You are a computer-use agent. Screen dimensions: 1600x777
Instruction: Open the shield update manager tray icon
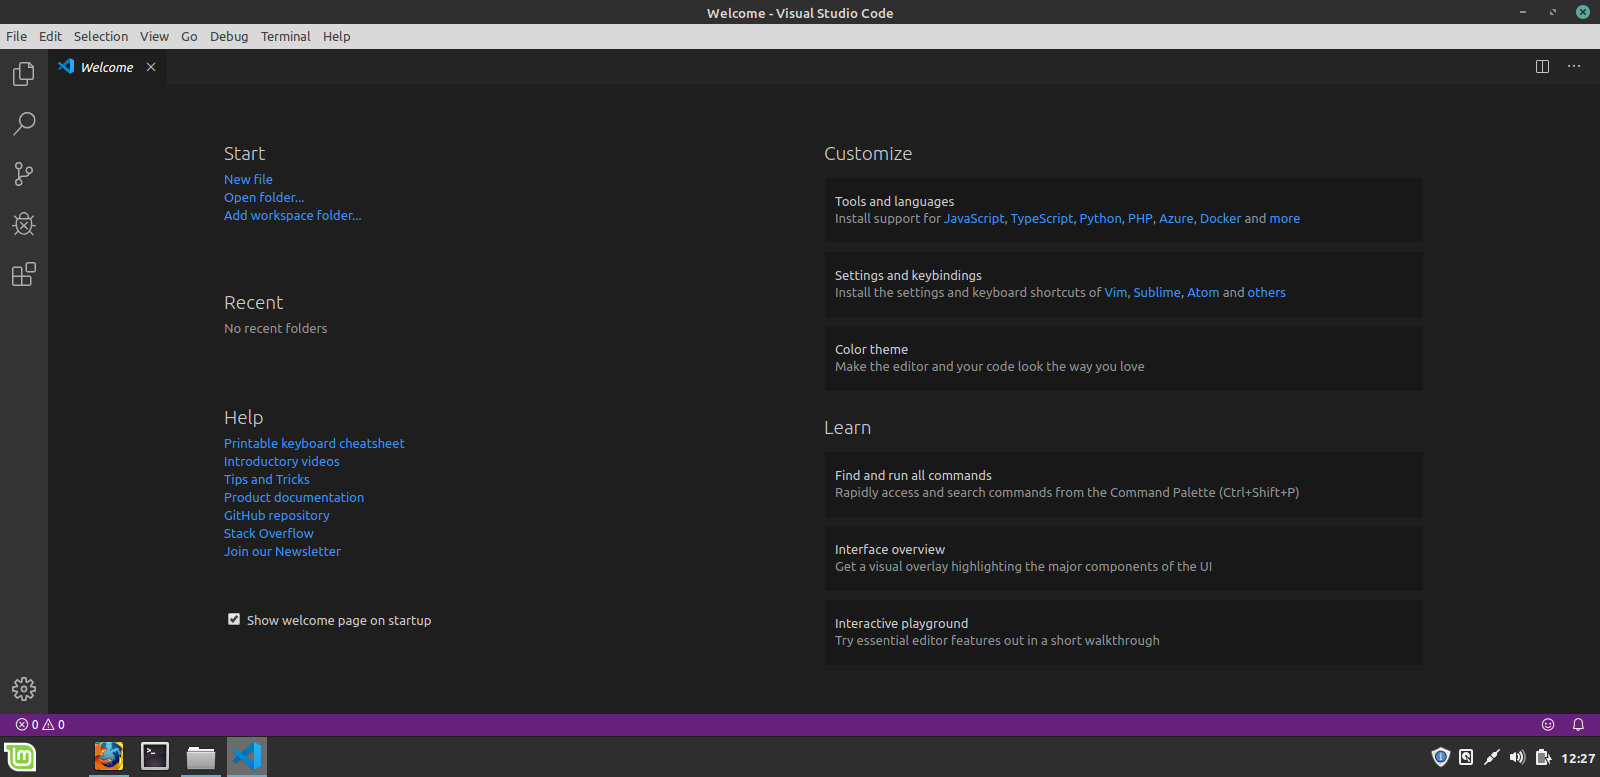pos(1440,757)
